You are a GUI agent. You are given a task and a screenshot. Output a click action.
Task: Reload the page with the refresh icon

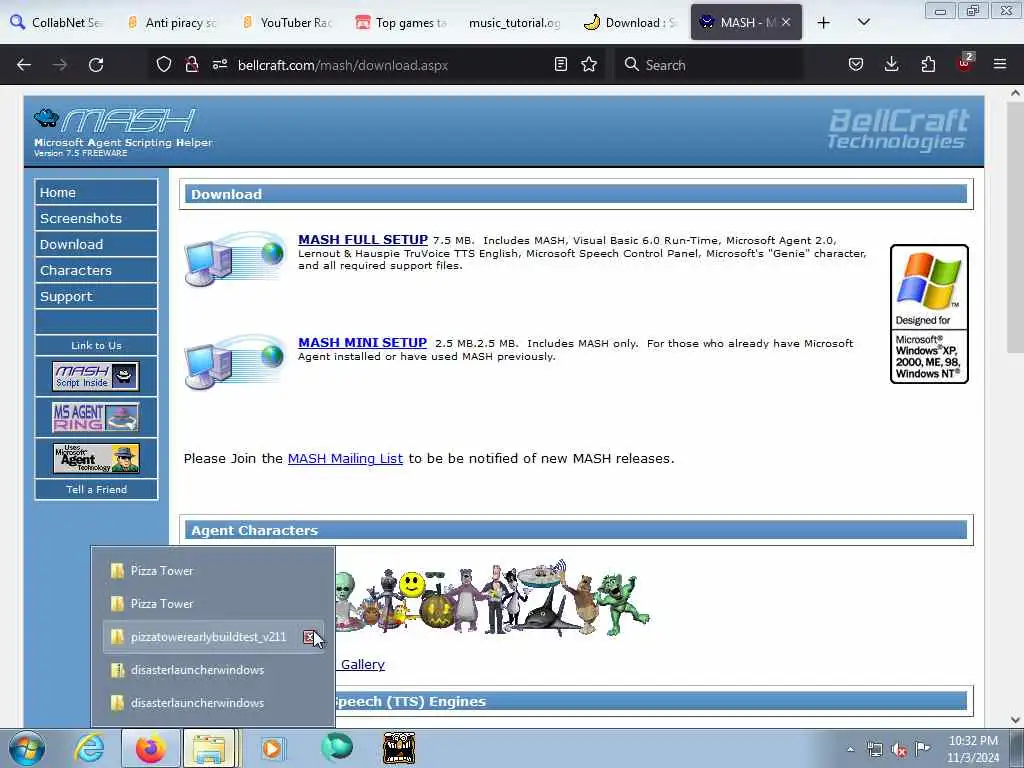click(96, 65)
